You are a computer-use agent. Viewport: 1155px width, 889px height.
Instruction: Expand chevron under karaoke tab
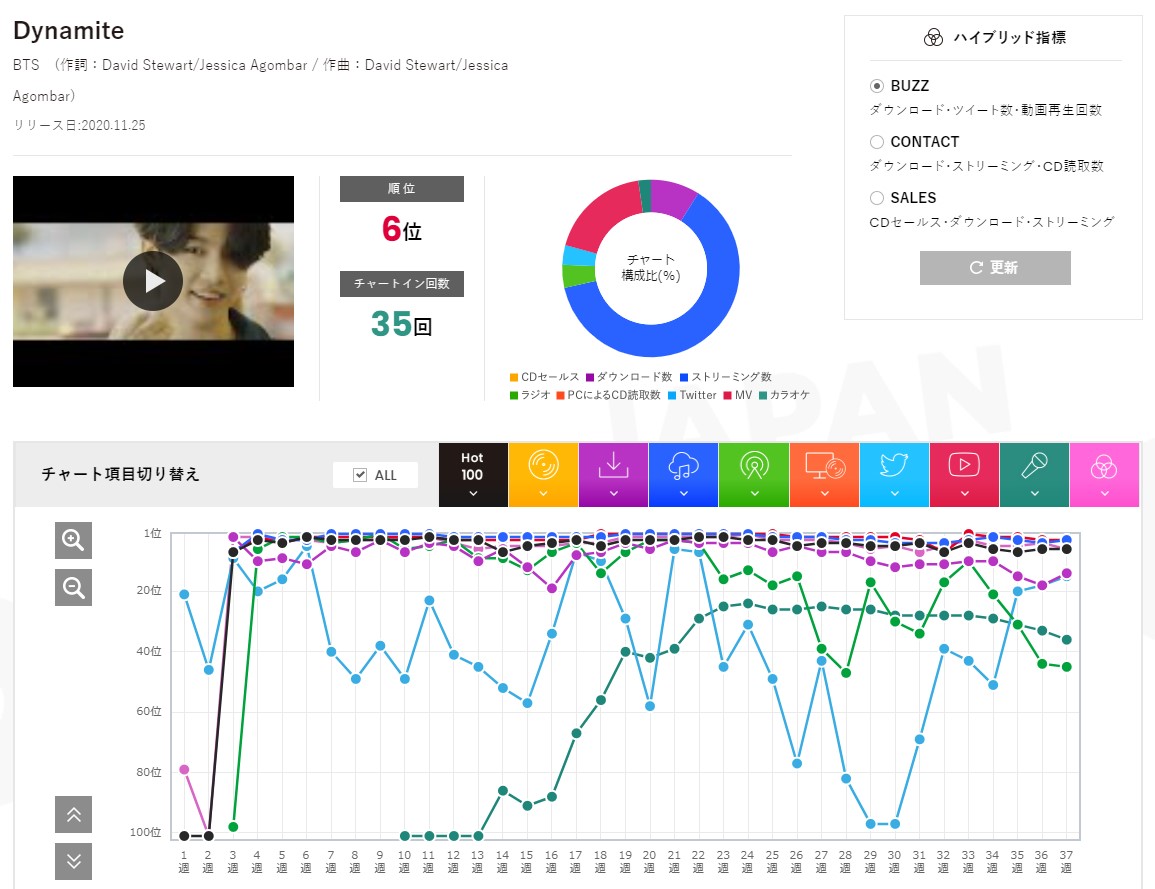click(1034, 493)
